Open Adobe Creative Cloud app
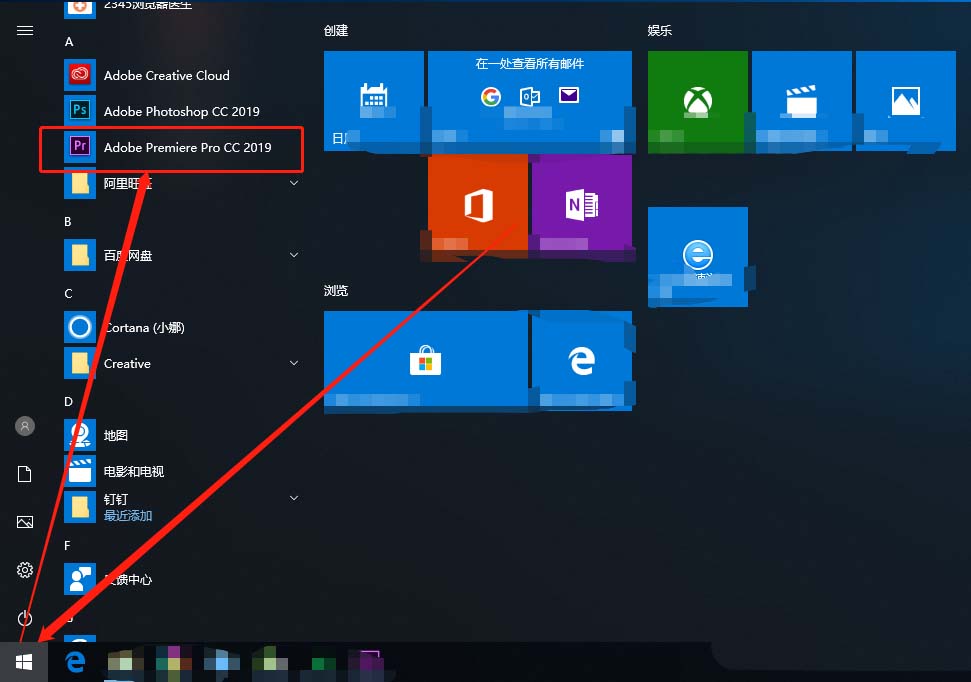This screenshot has width=971, height=682. tap(181, 76)
